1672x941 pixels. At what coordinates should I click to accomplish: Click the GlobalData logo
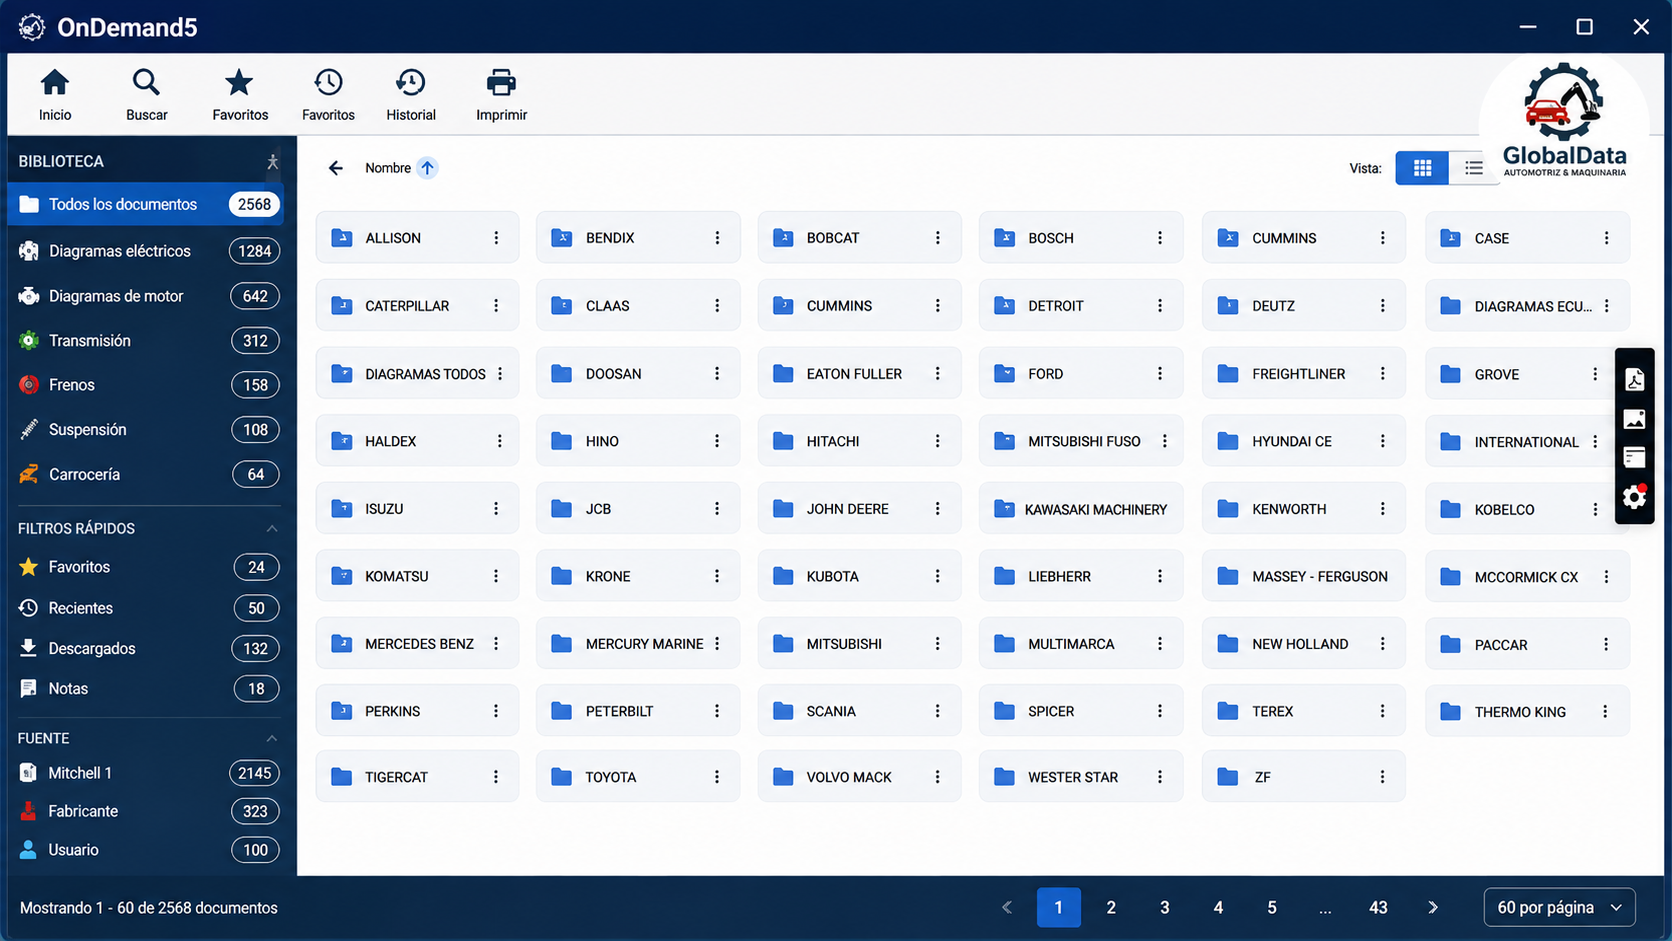(x=1564, y=120)
